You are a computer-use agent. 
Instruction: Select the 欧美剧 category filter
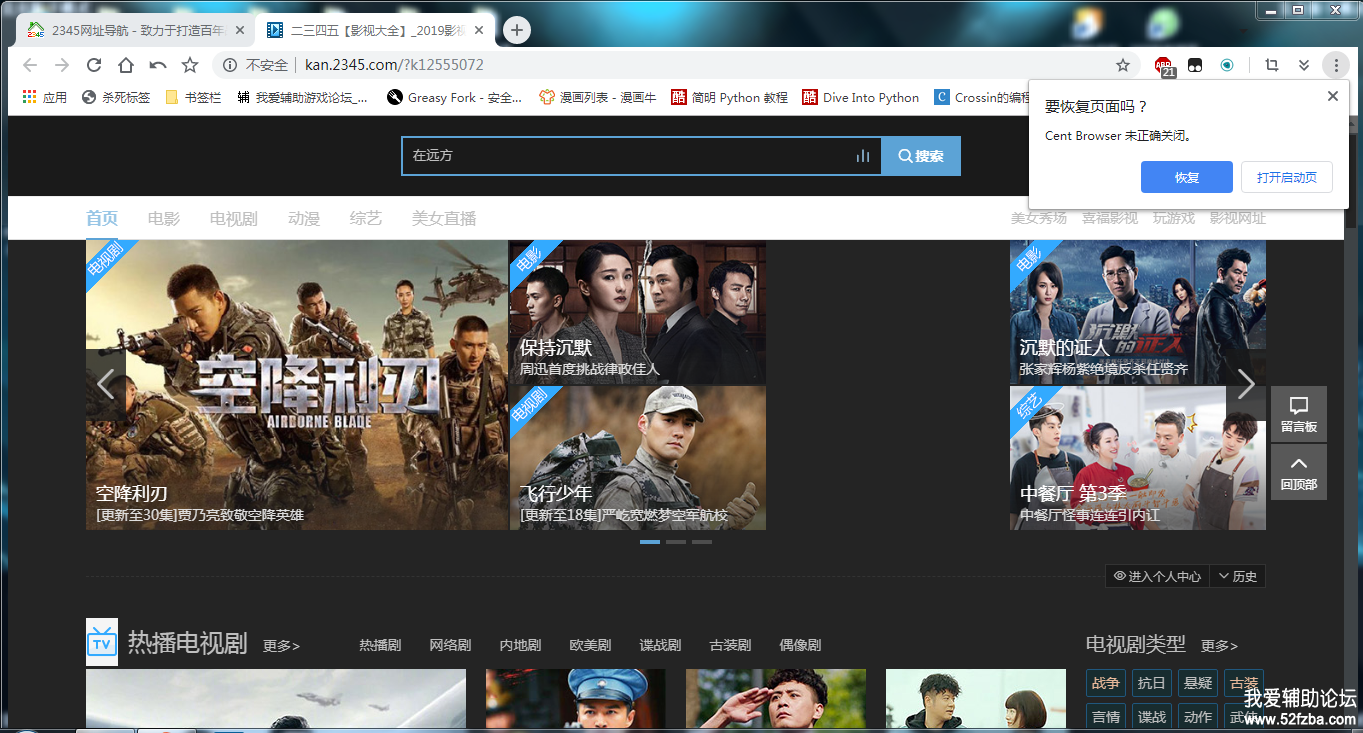tap(590, 646)
